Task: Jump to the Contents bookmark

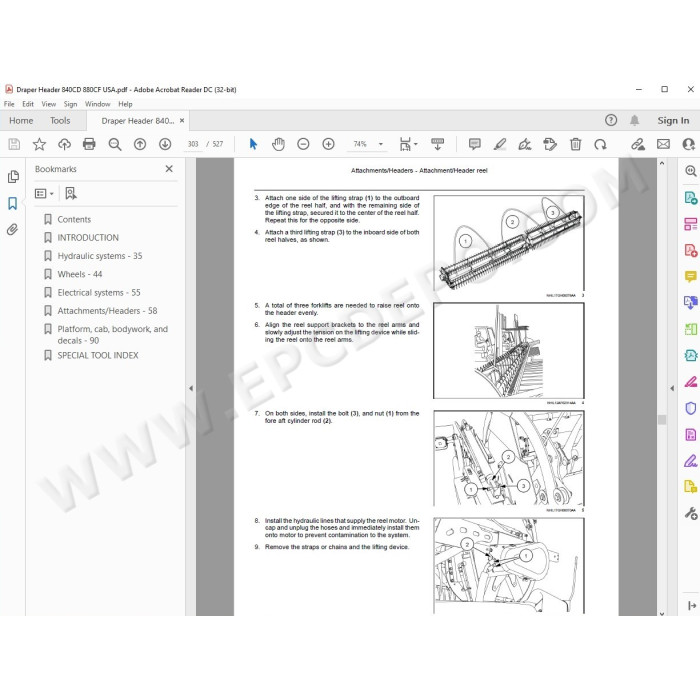Action: [74, 219]
